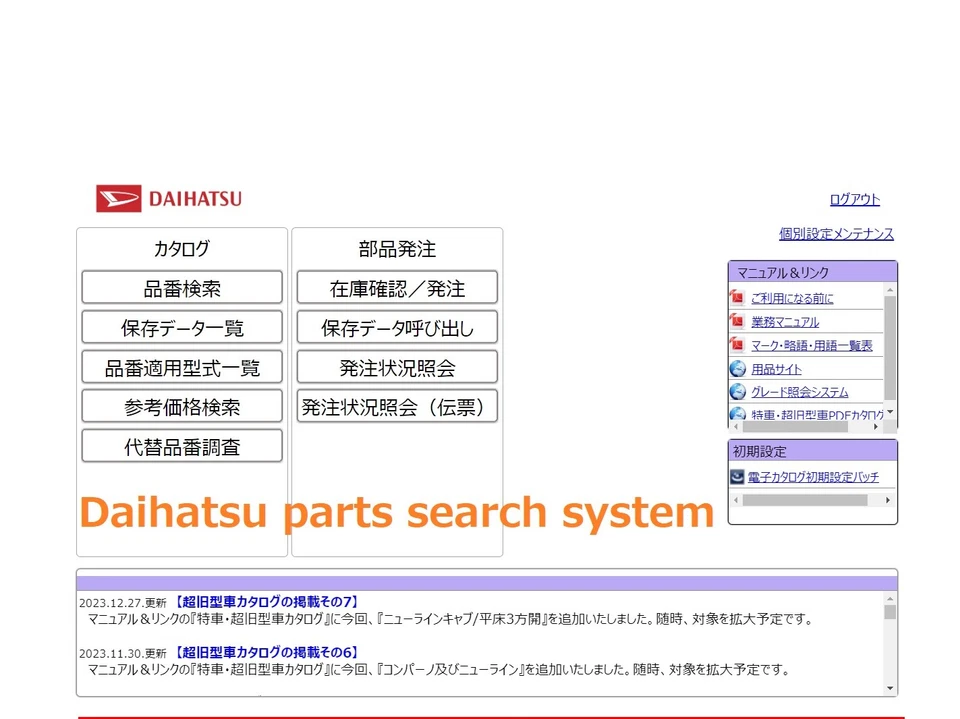Select the globe icon beside 用品サイト
This screenshot has width=960, height=719.
738,369
